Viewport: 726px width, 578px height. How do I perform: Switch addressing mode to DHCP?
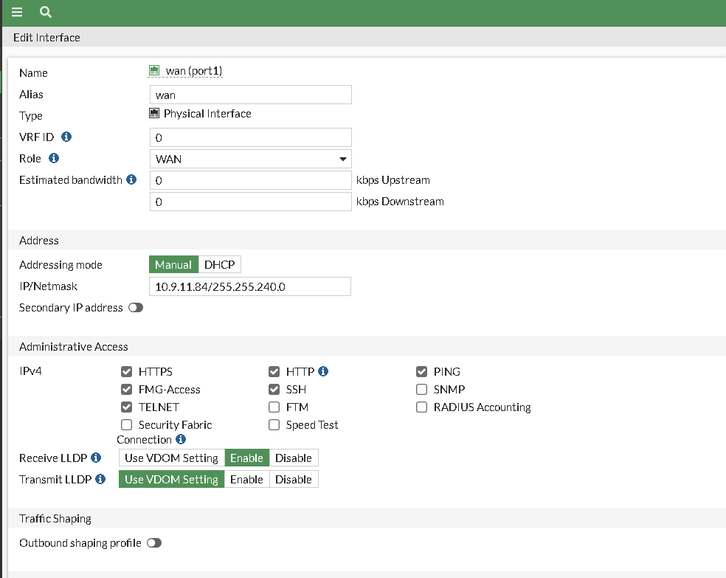(x=220, y=265)
